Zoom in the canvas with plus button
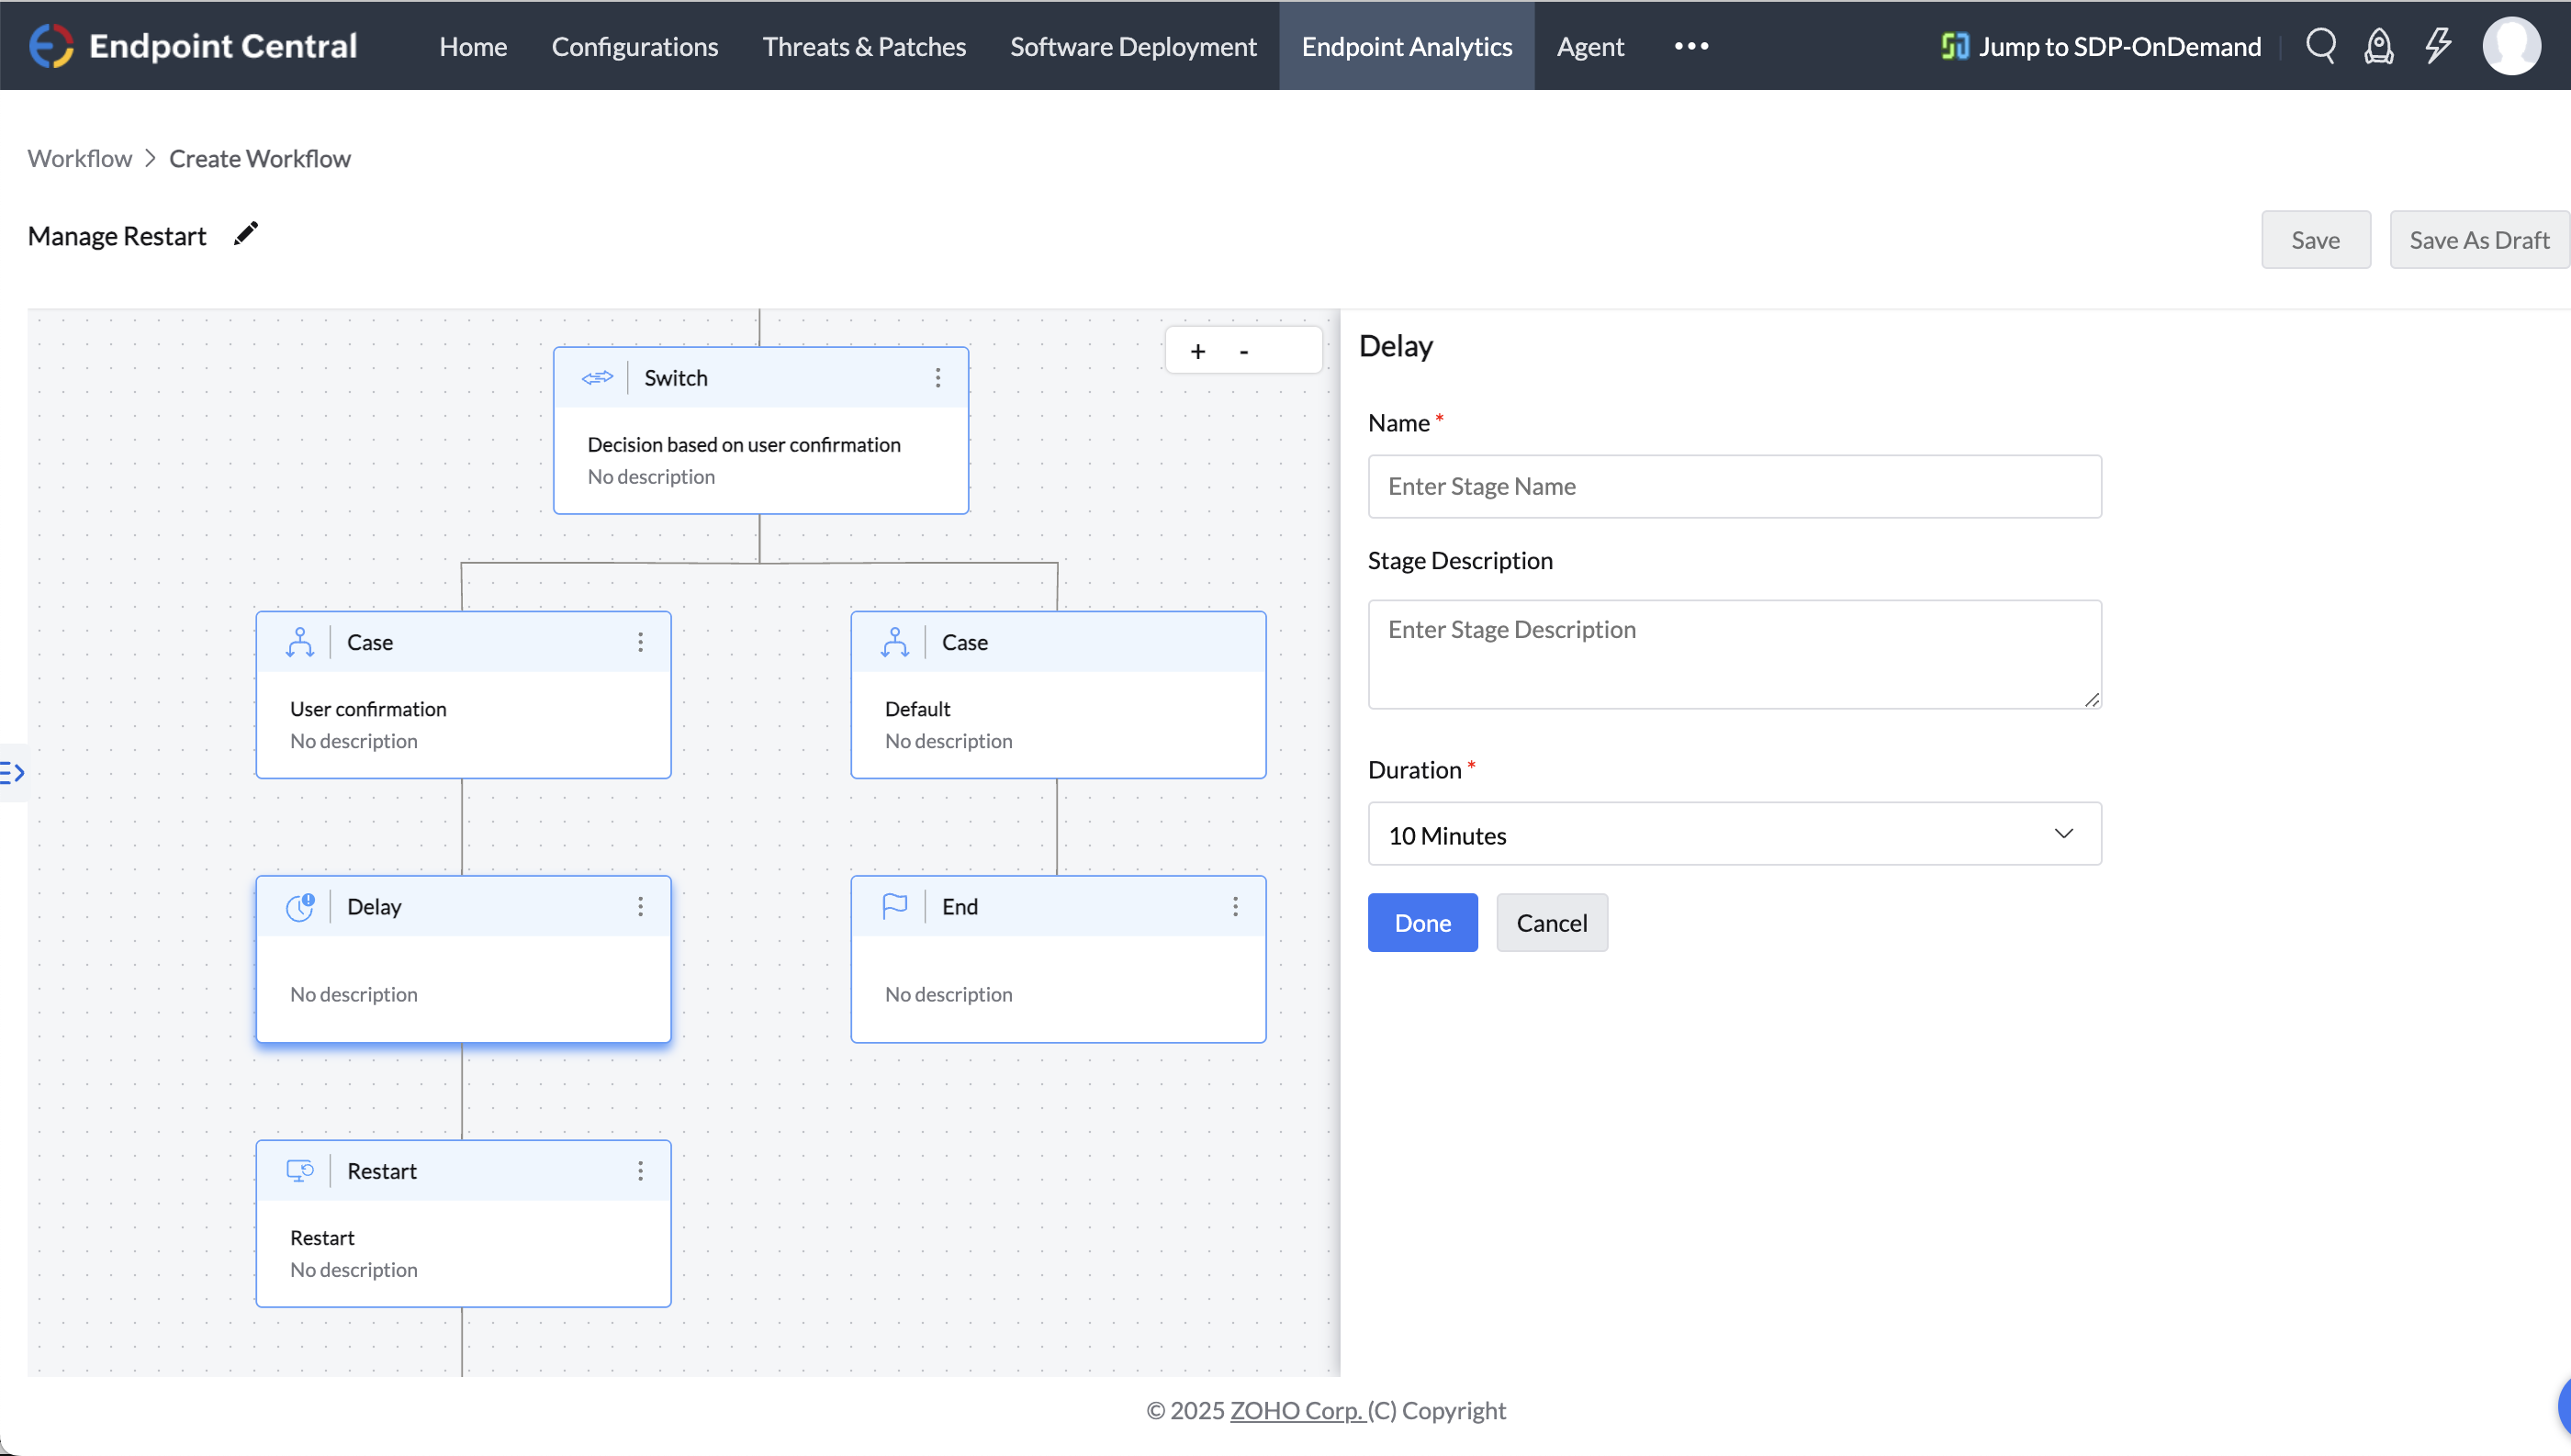 (1198, 351)
